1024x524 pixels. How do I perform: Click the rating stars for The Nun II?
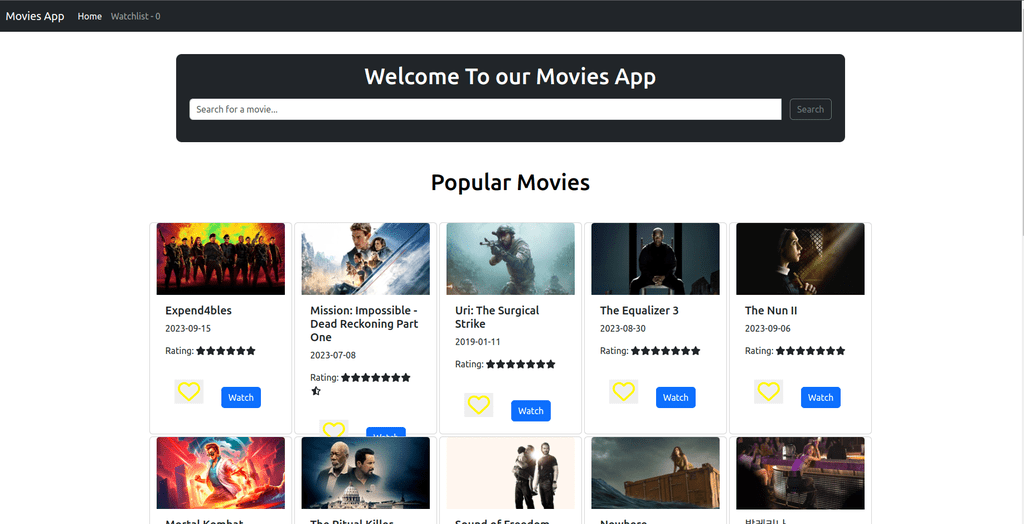point(810,351)
